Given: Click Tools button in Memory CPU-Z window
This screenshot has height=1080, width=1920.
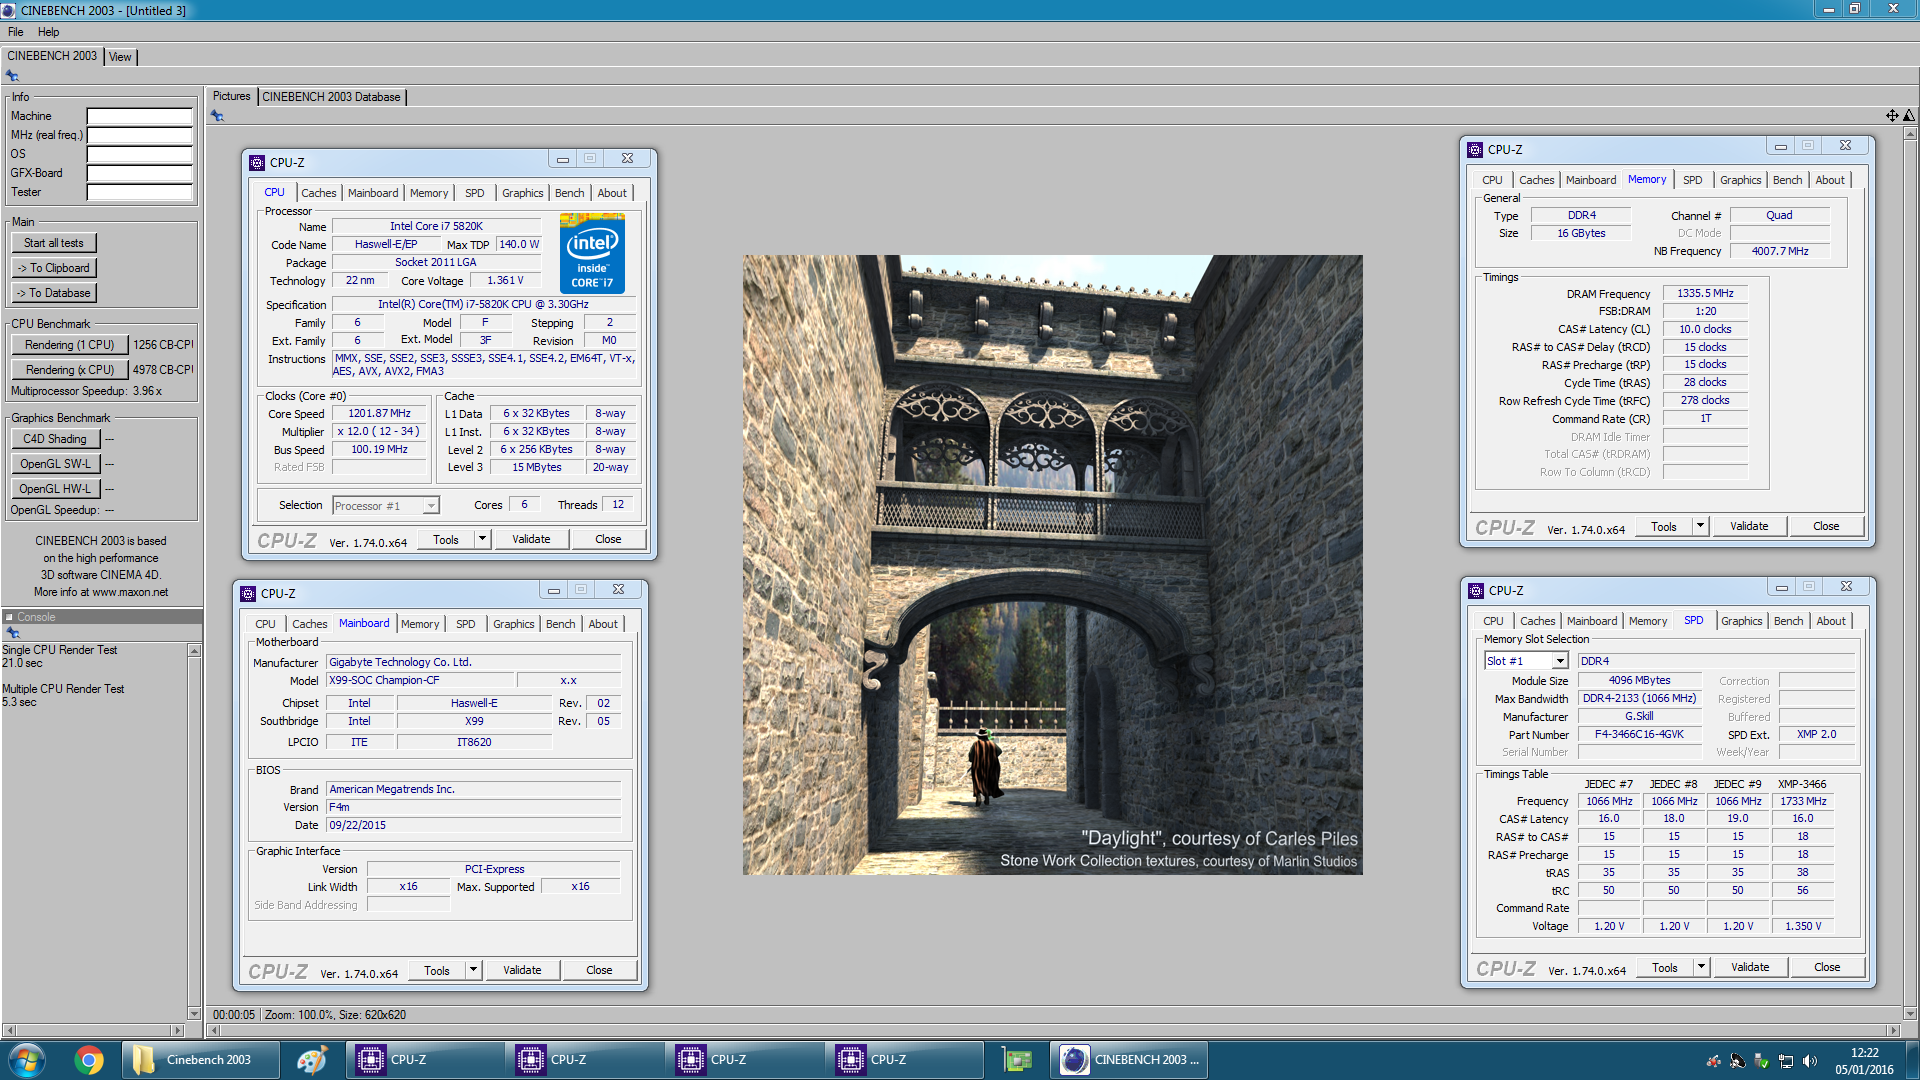Looking at the screenshot, I should [x=1664, y=526].
